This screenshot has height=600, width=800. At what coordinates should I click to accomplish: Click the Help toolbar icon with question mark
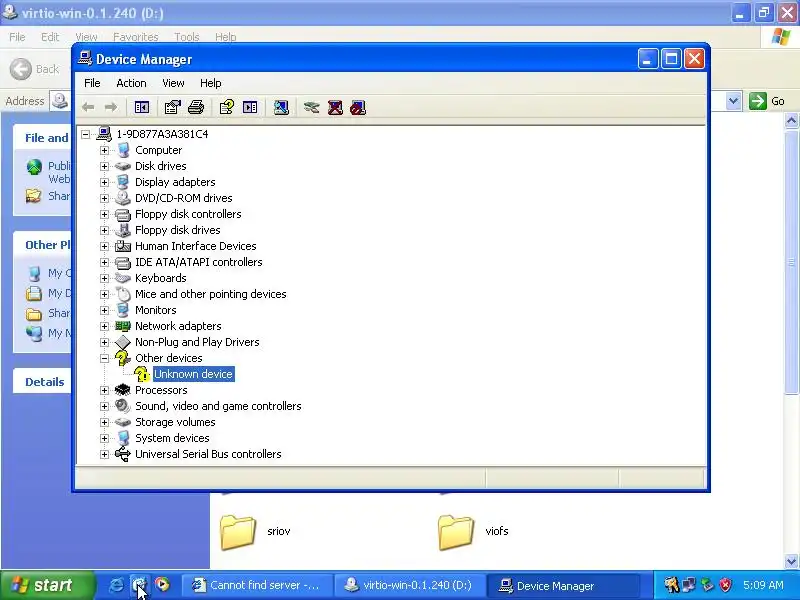[x=227, y=107]
